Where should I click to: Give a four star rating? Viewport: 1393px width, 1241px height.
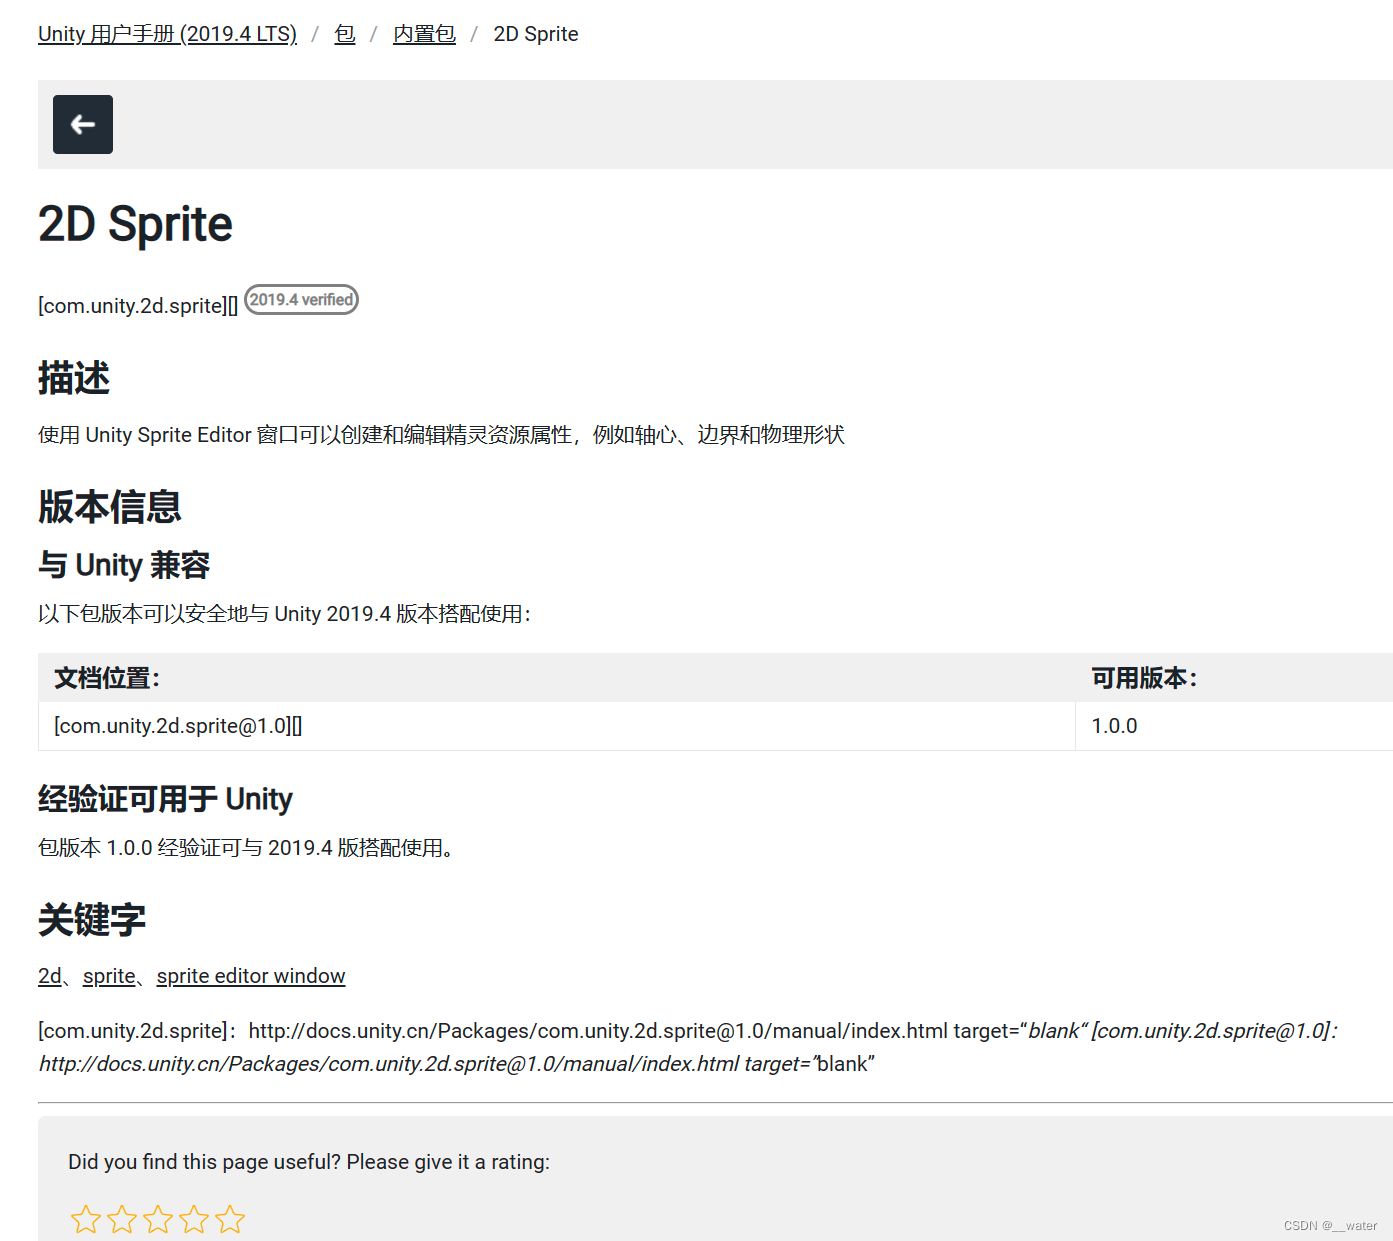[x=194, y=1219]
